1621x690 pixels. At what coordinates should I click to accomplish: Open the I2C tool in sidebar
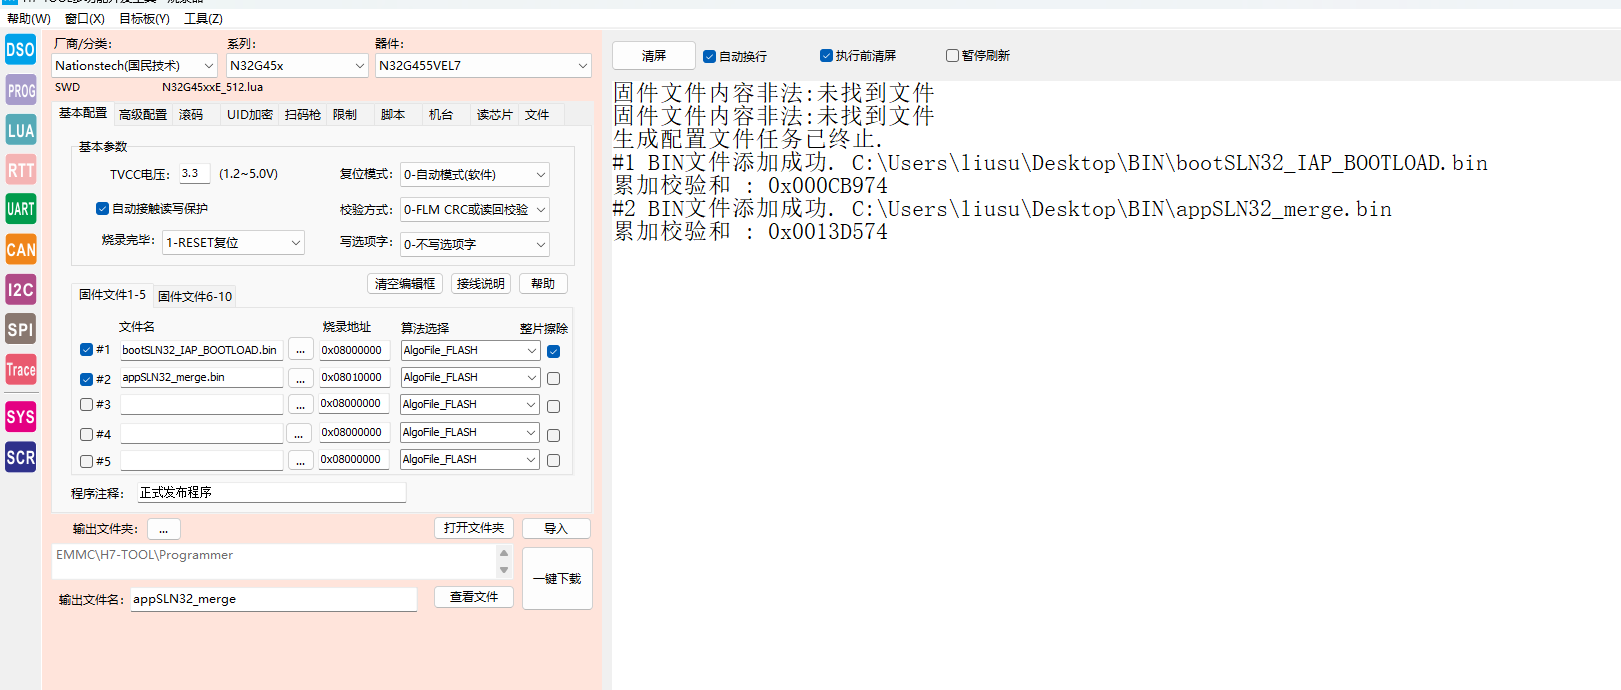tap(20, 290)
